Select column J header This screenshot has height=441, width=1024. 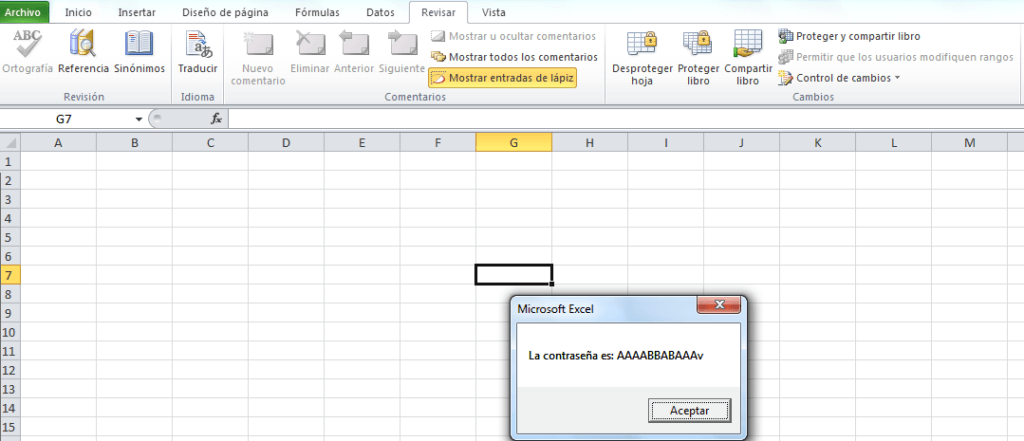(742, 142)
